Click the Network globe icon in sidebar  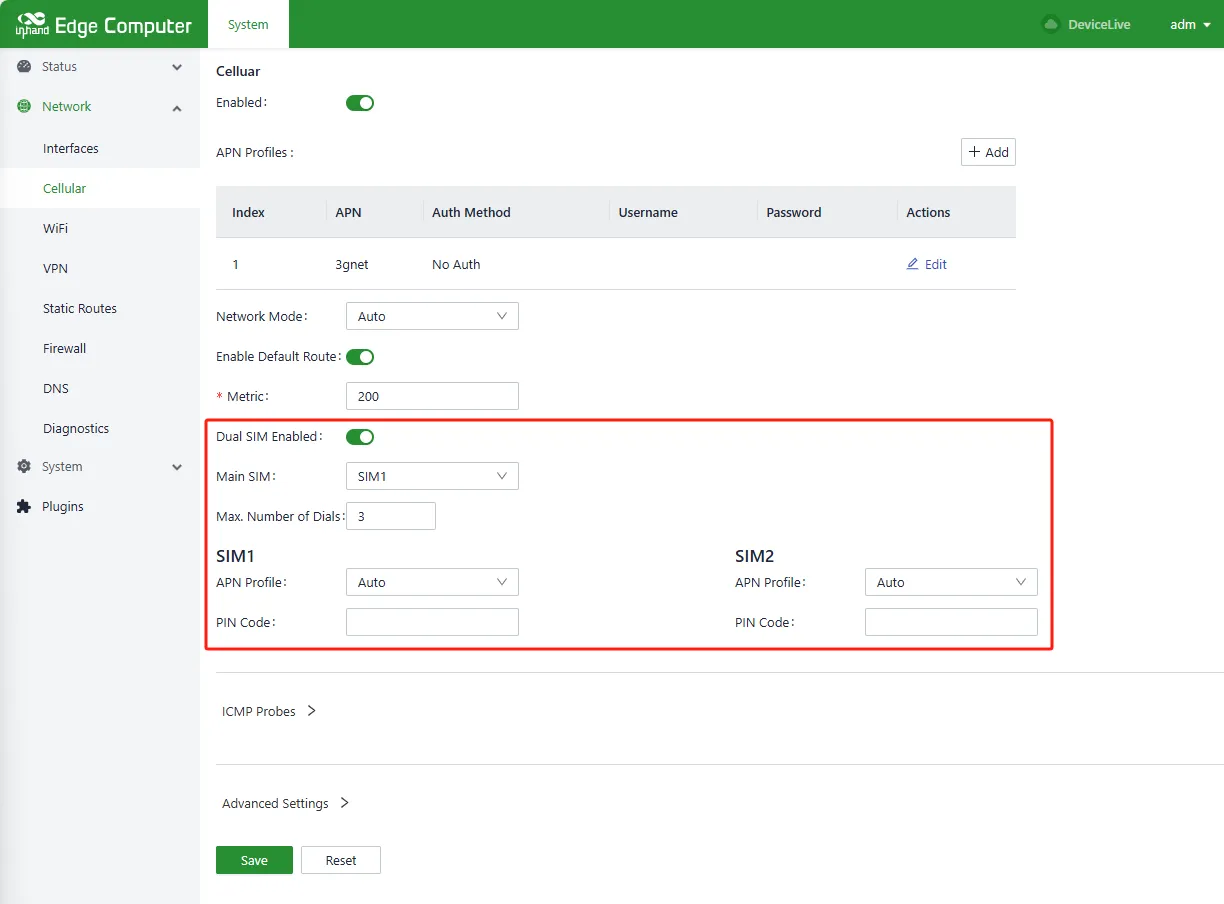point(24,107)
